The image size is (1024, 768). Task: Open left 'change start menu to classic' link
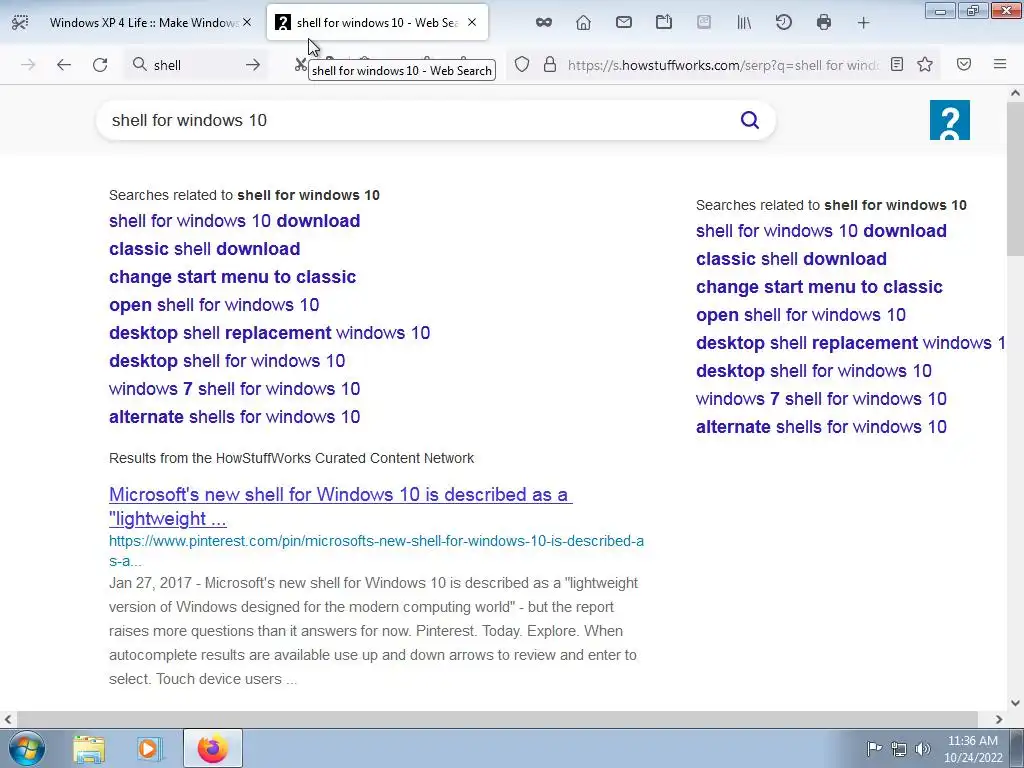coord(232,277)
